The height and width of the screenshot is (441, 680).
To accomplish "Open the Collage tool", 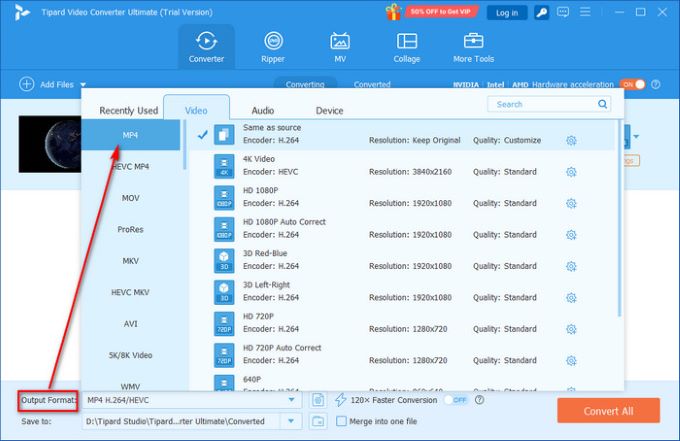I will [x=407, y=46].
